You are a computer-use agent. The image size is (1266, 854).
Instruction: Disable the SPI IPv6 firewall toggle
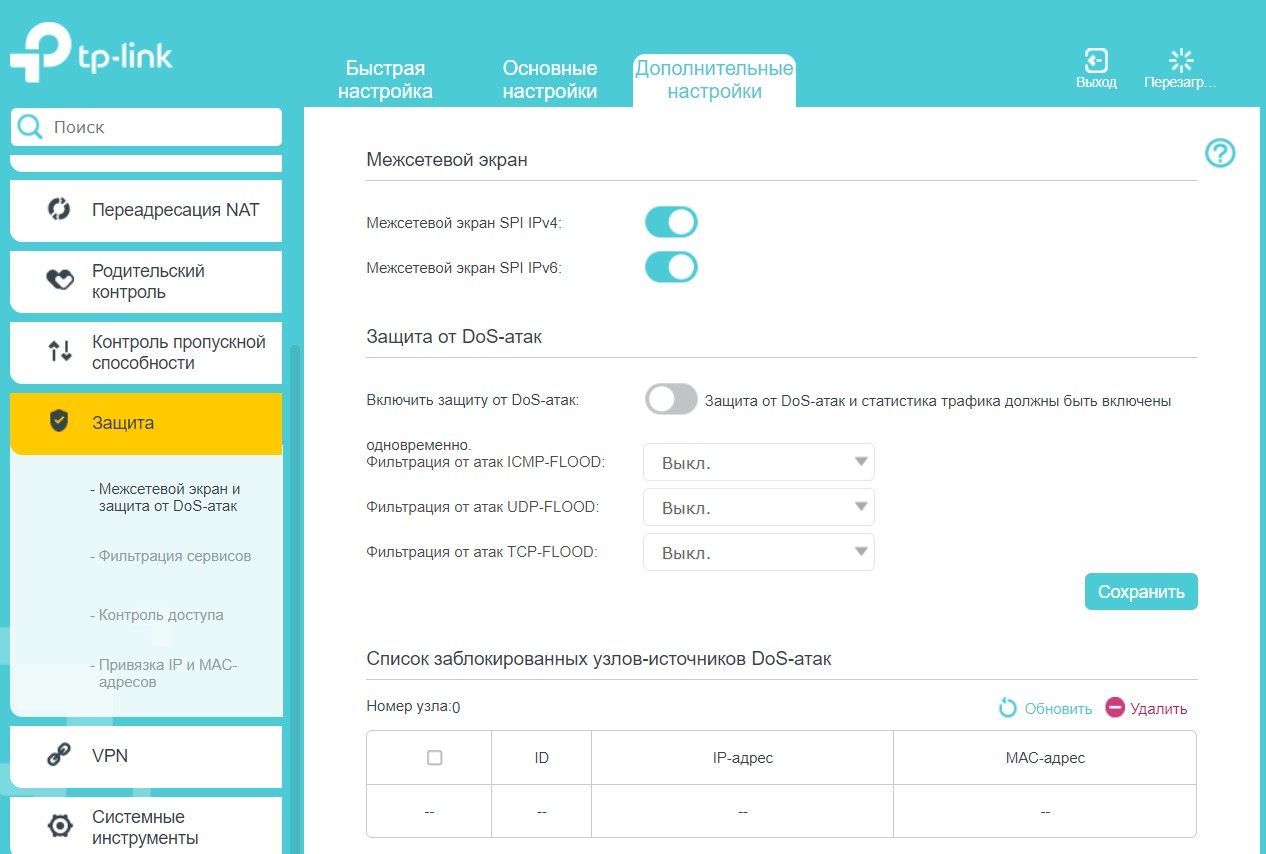[671, 267]
